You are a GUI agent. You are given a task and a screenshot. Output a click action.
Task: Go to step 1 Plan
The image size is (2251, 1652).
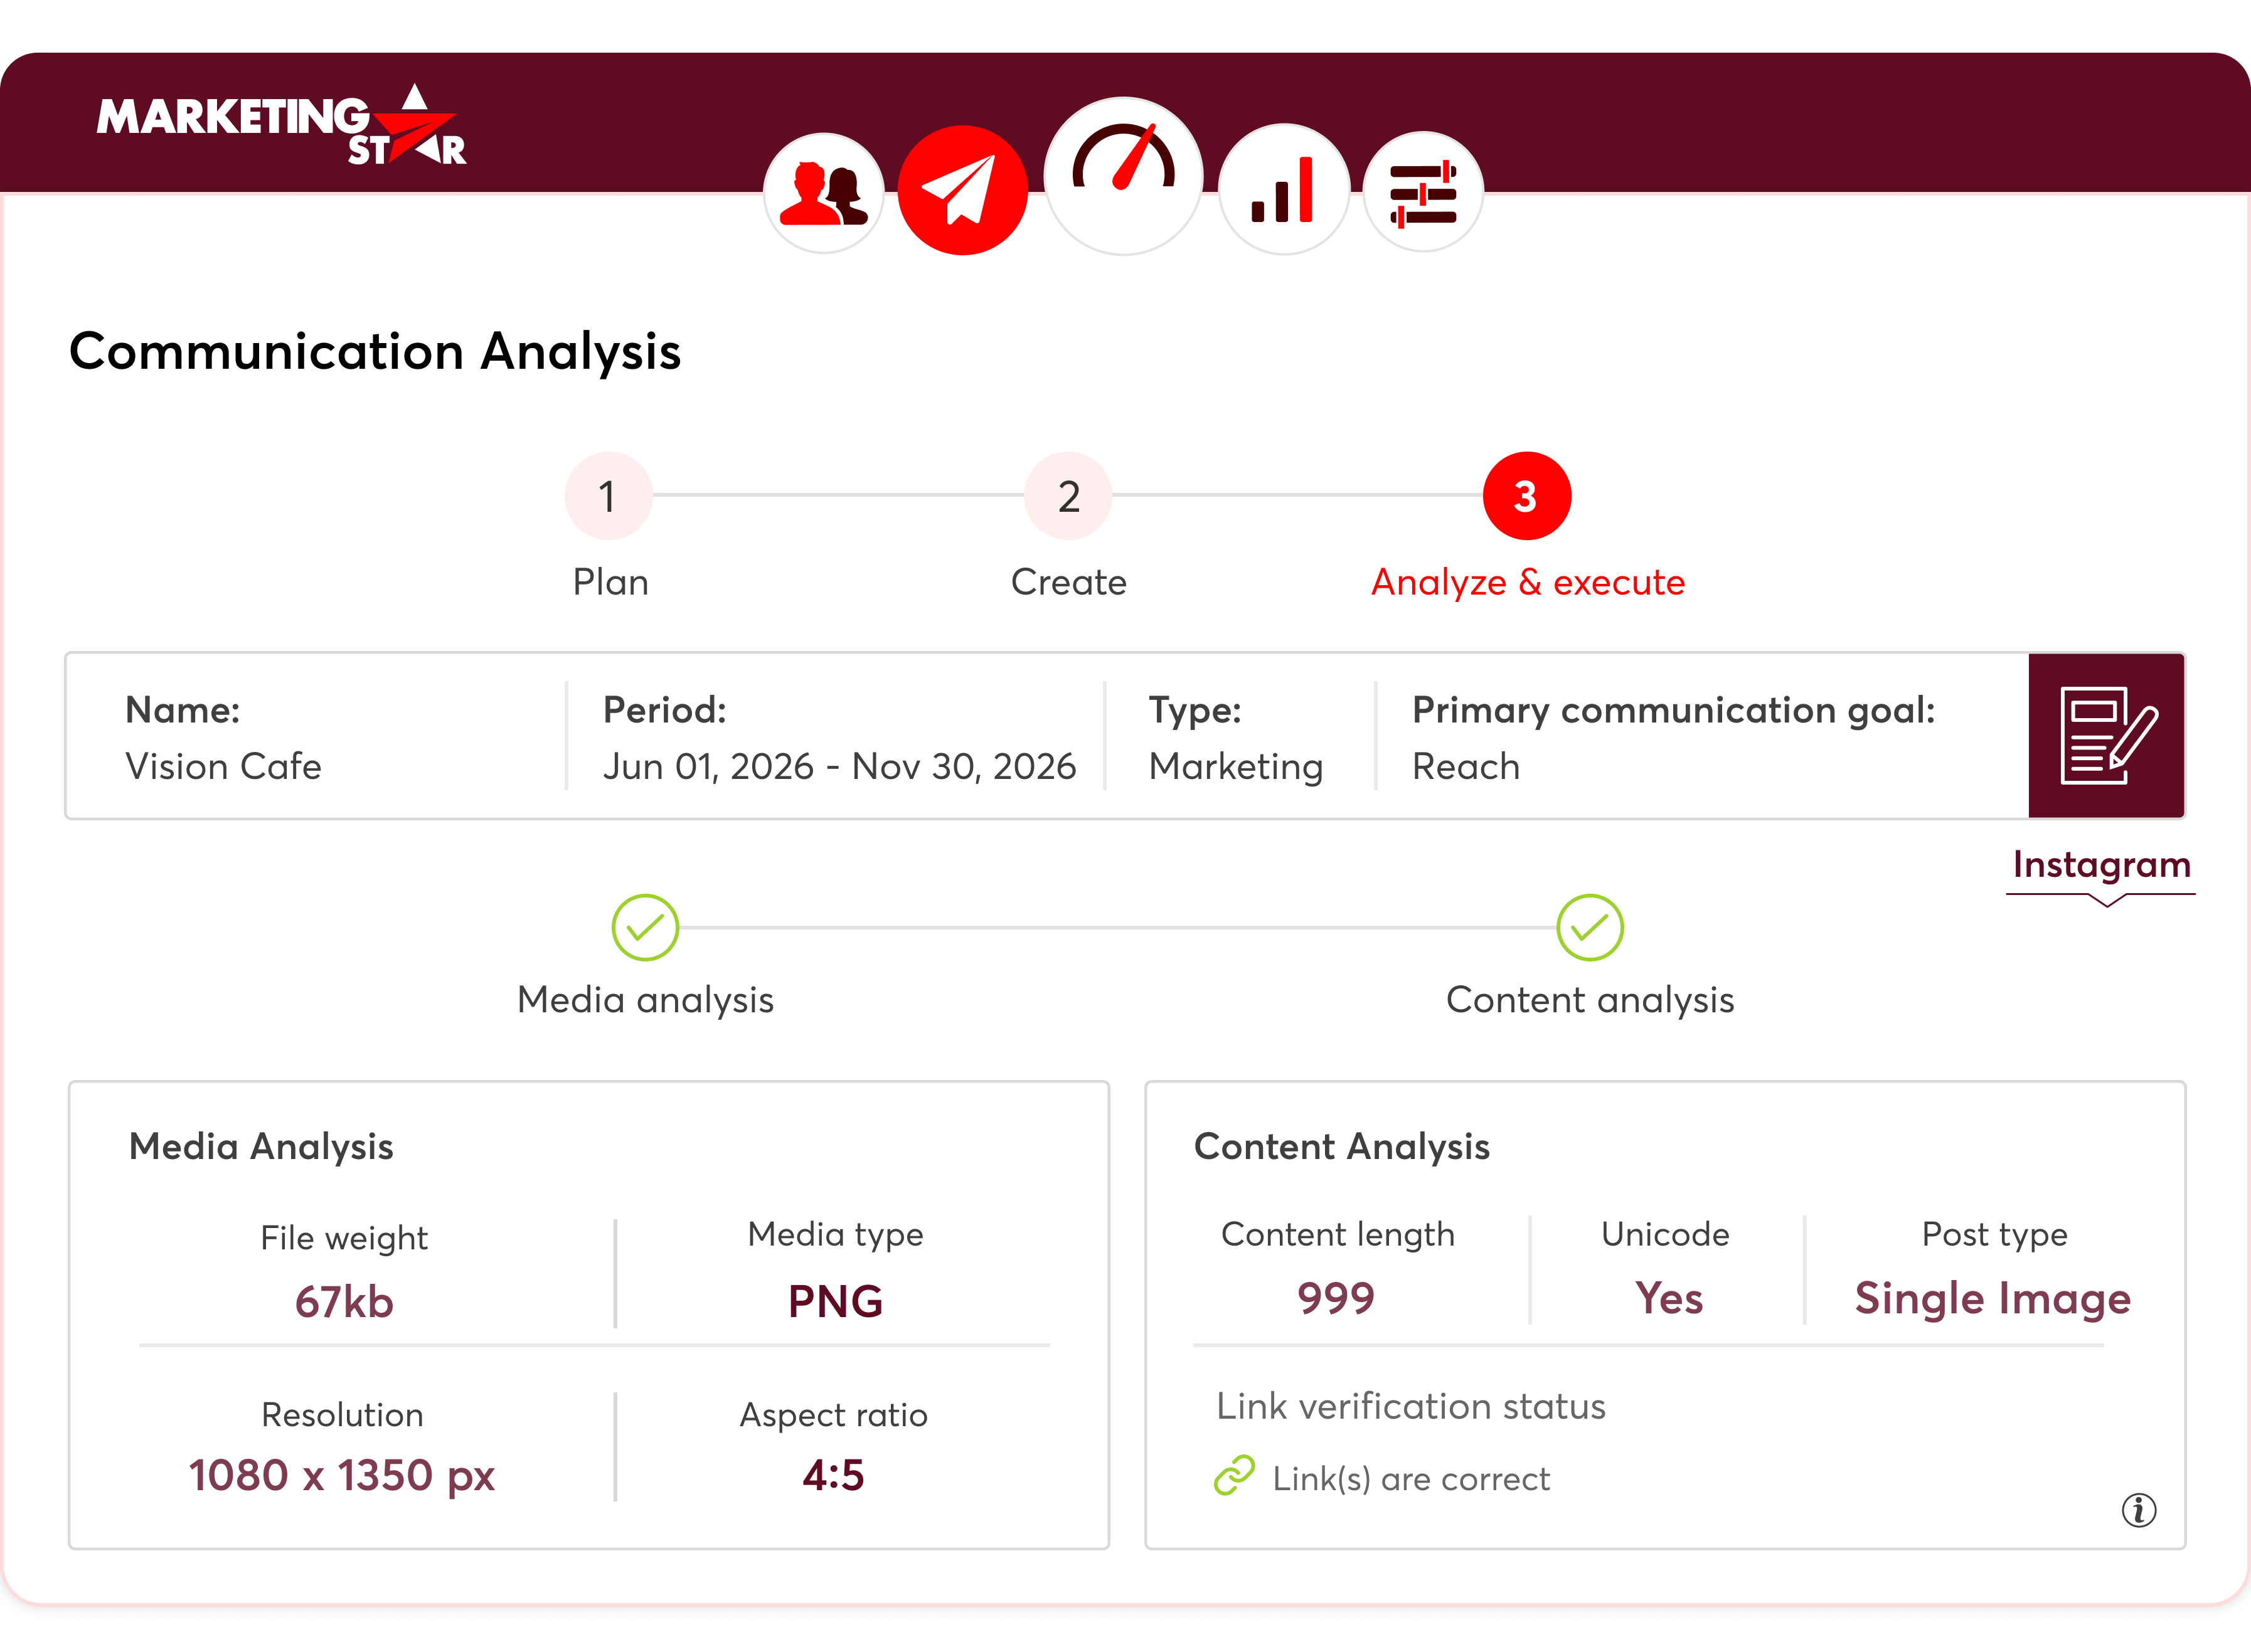click(608, 496)
